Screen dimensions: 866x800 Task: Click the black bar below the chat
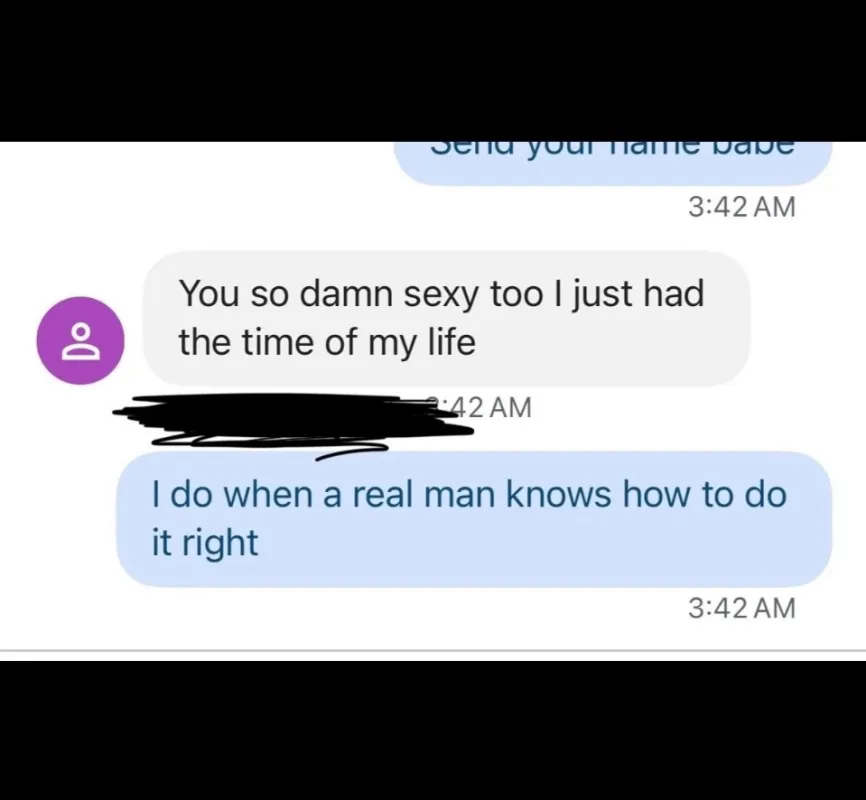coord(433,730)
